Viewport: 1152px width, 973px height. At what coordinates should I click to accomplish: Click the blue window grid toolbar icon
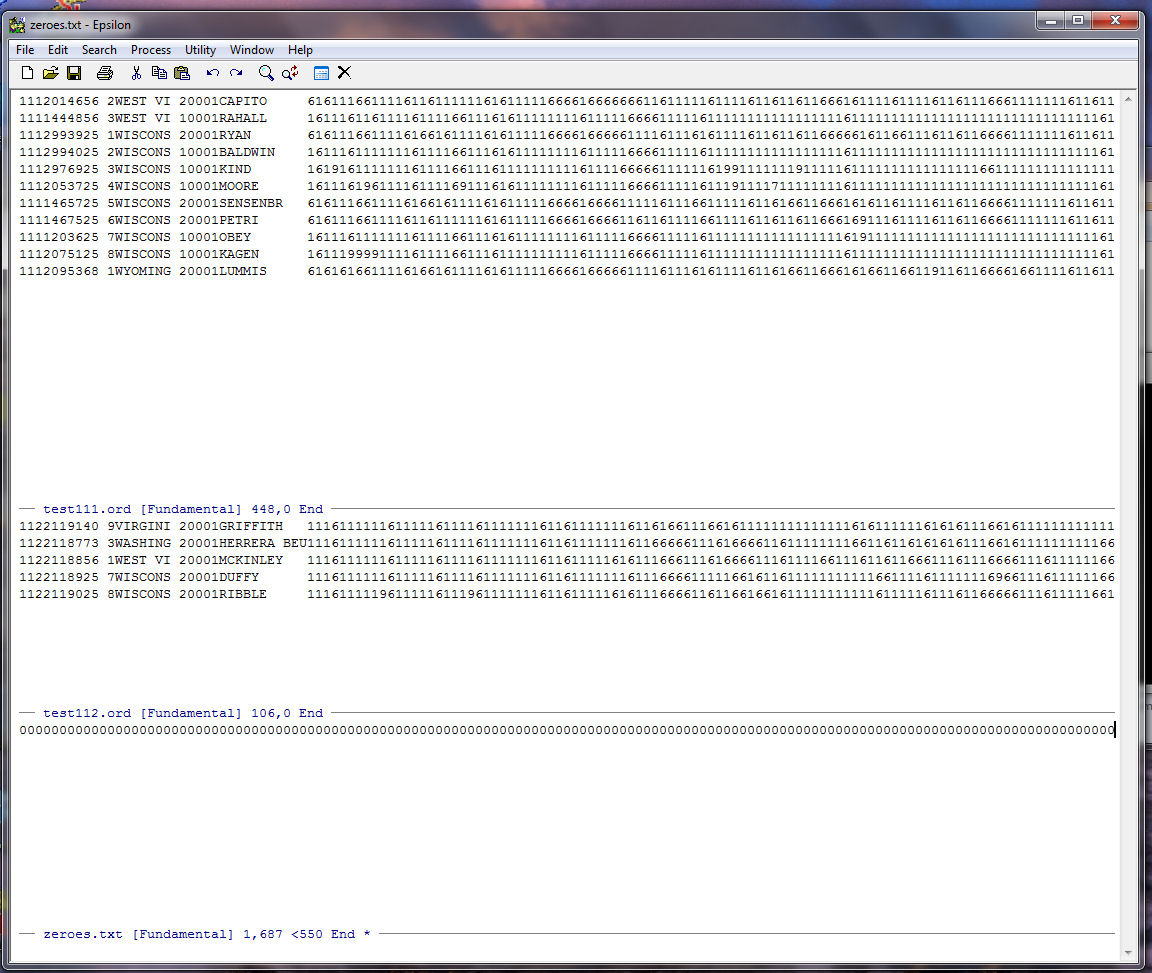click(x=321, y=73)
